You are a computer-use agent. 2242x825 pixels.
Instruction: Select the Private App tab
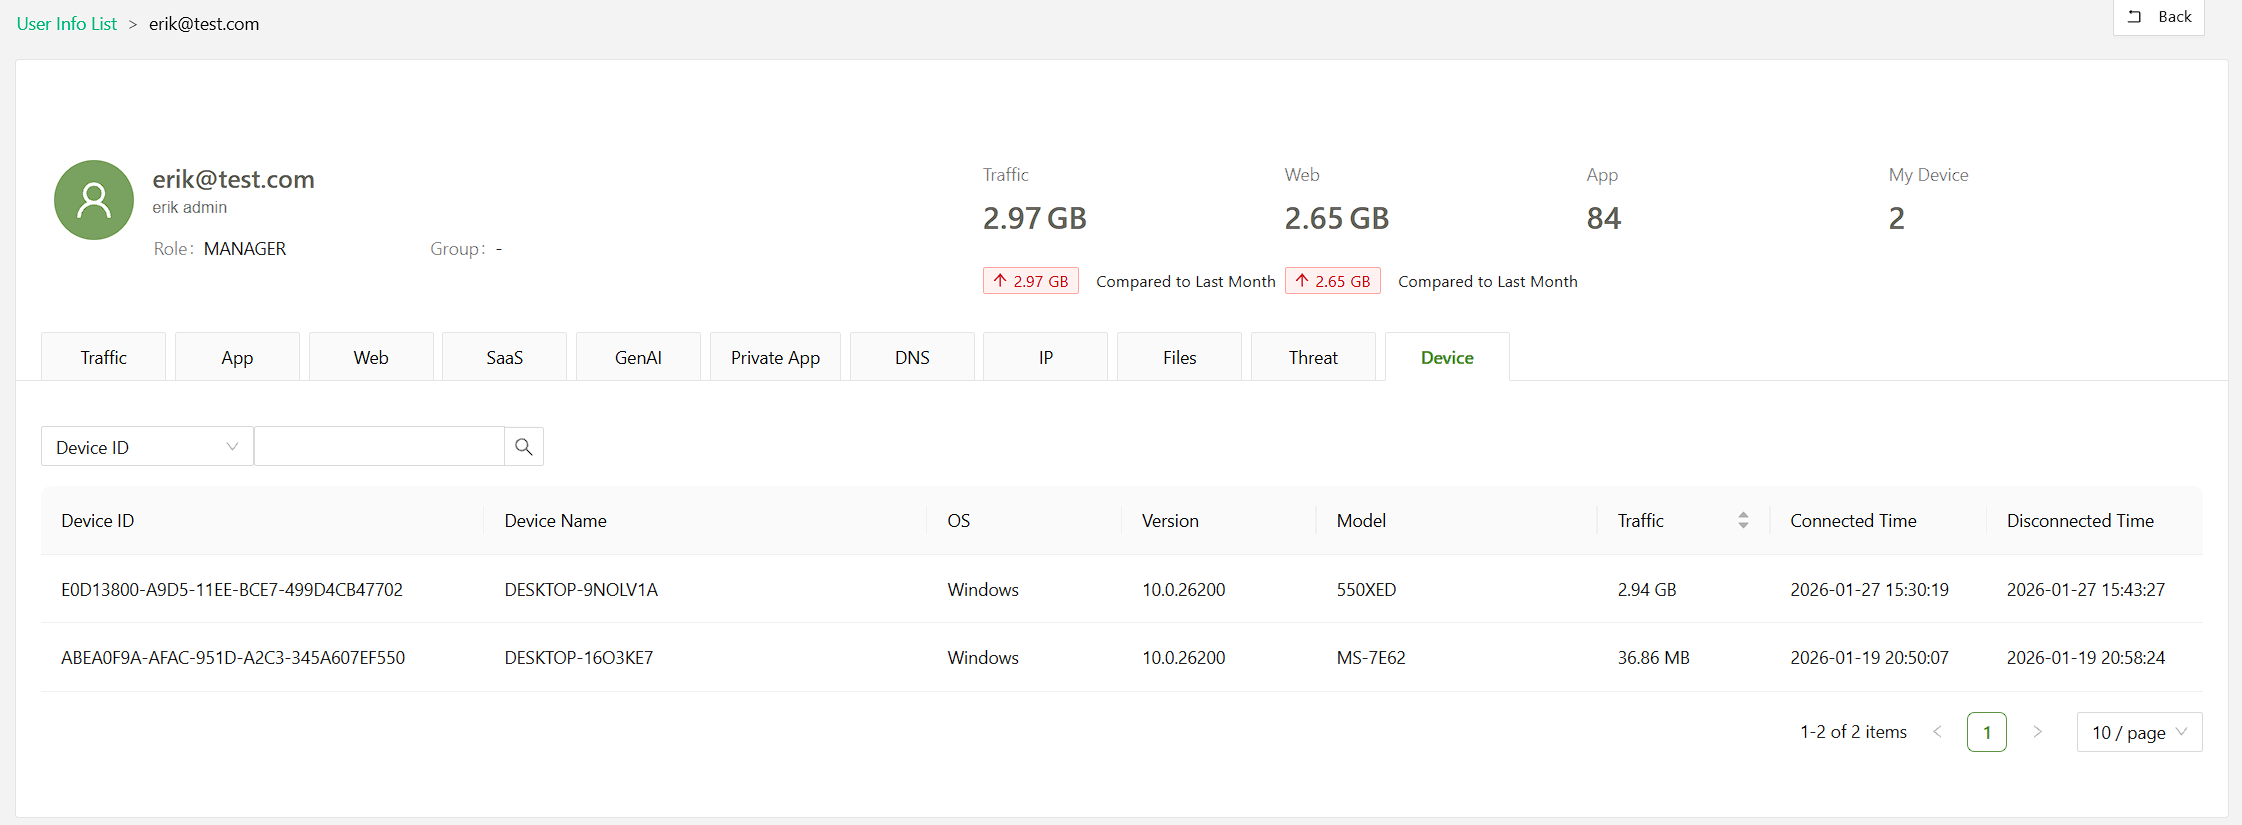pos(775,357)
